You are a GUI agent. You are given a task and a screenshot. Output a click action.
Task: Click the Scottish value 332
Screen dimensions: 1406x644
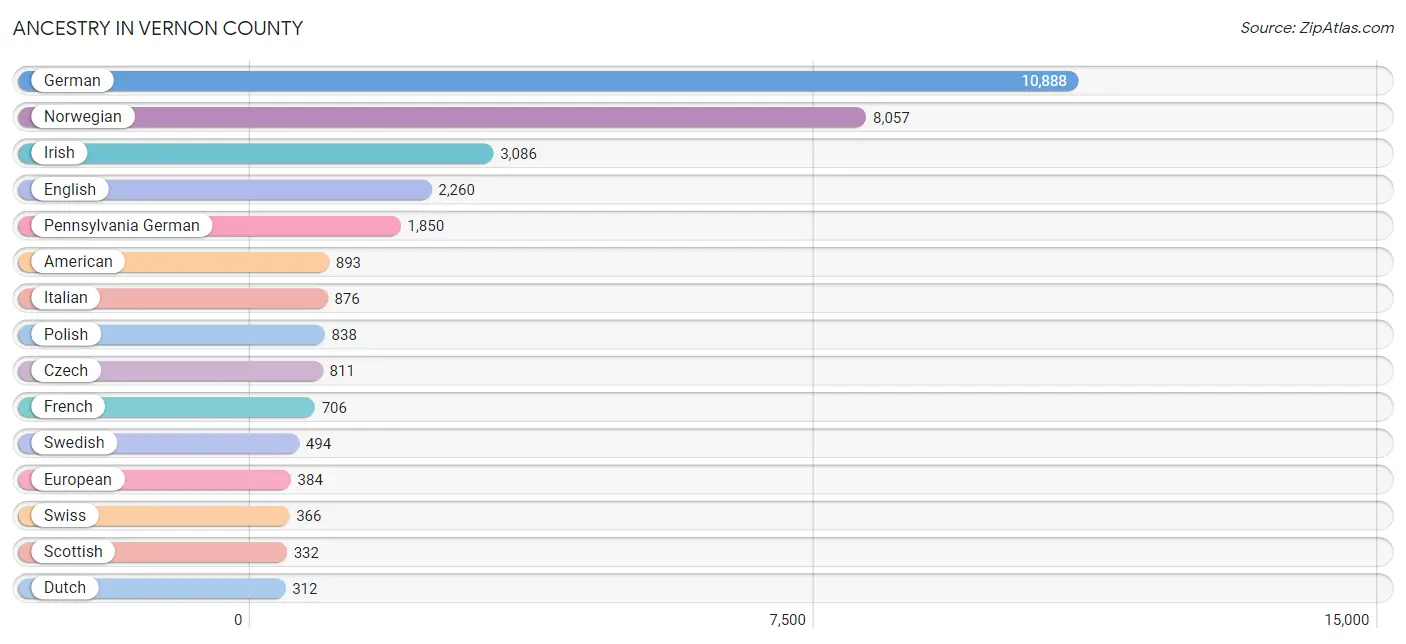[306, 552]
